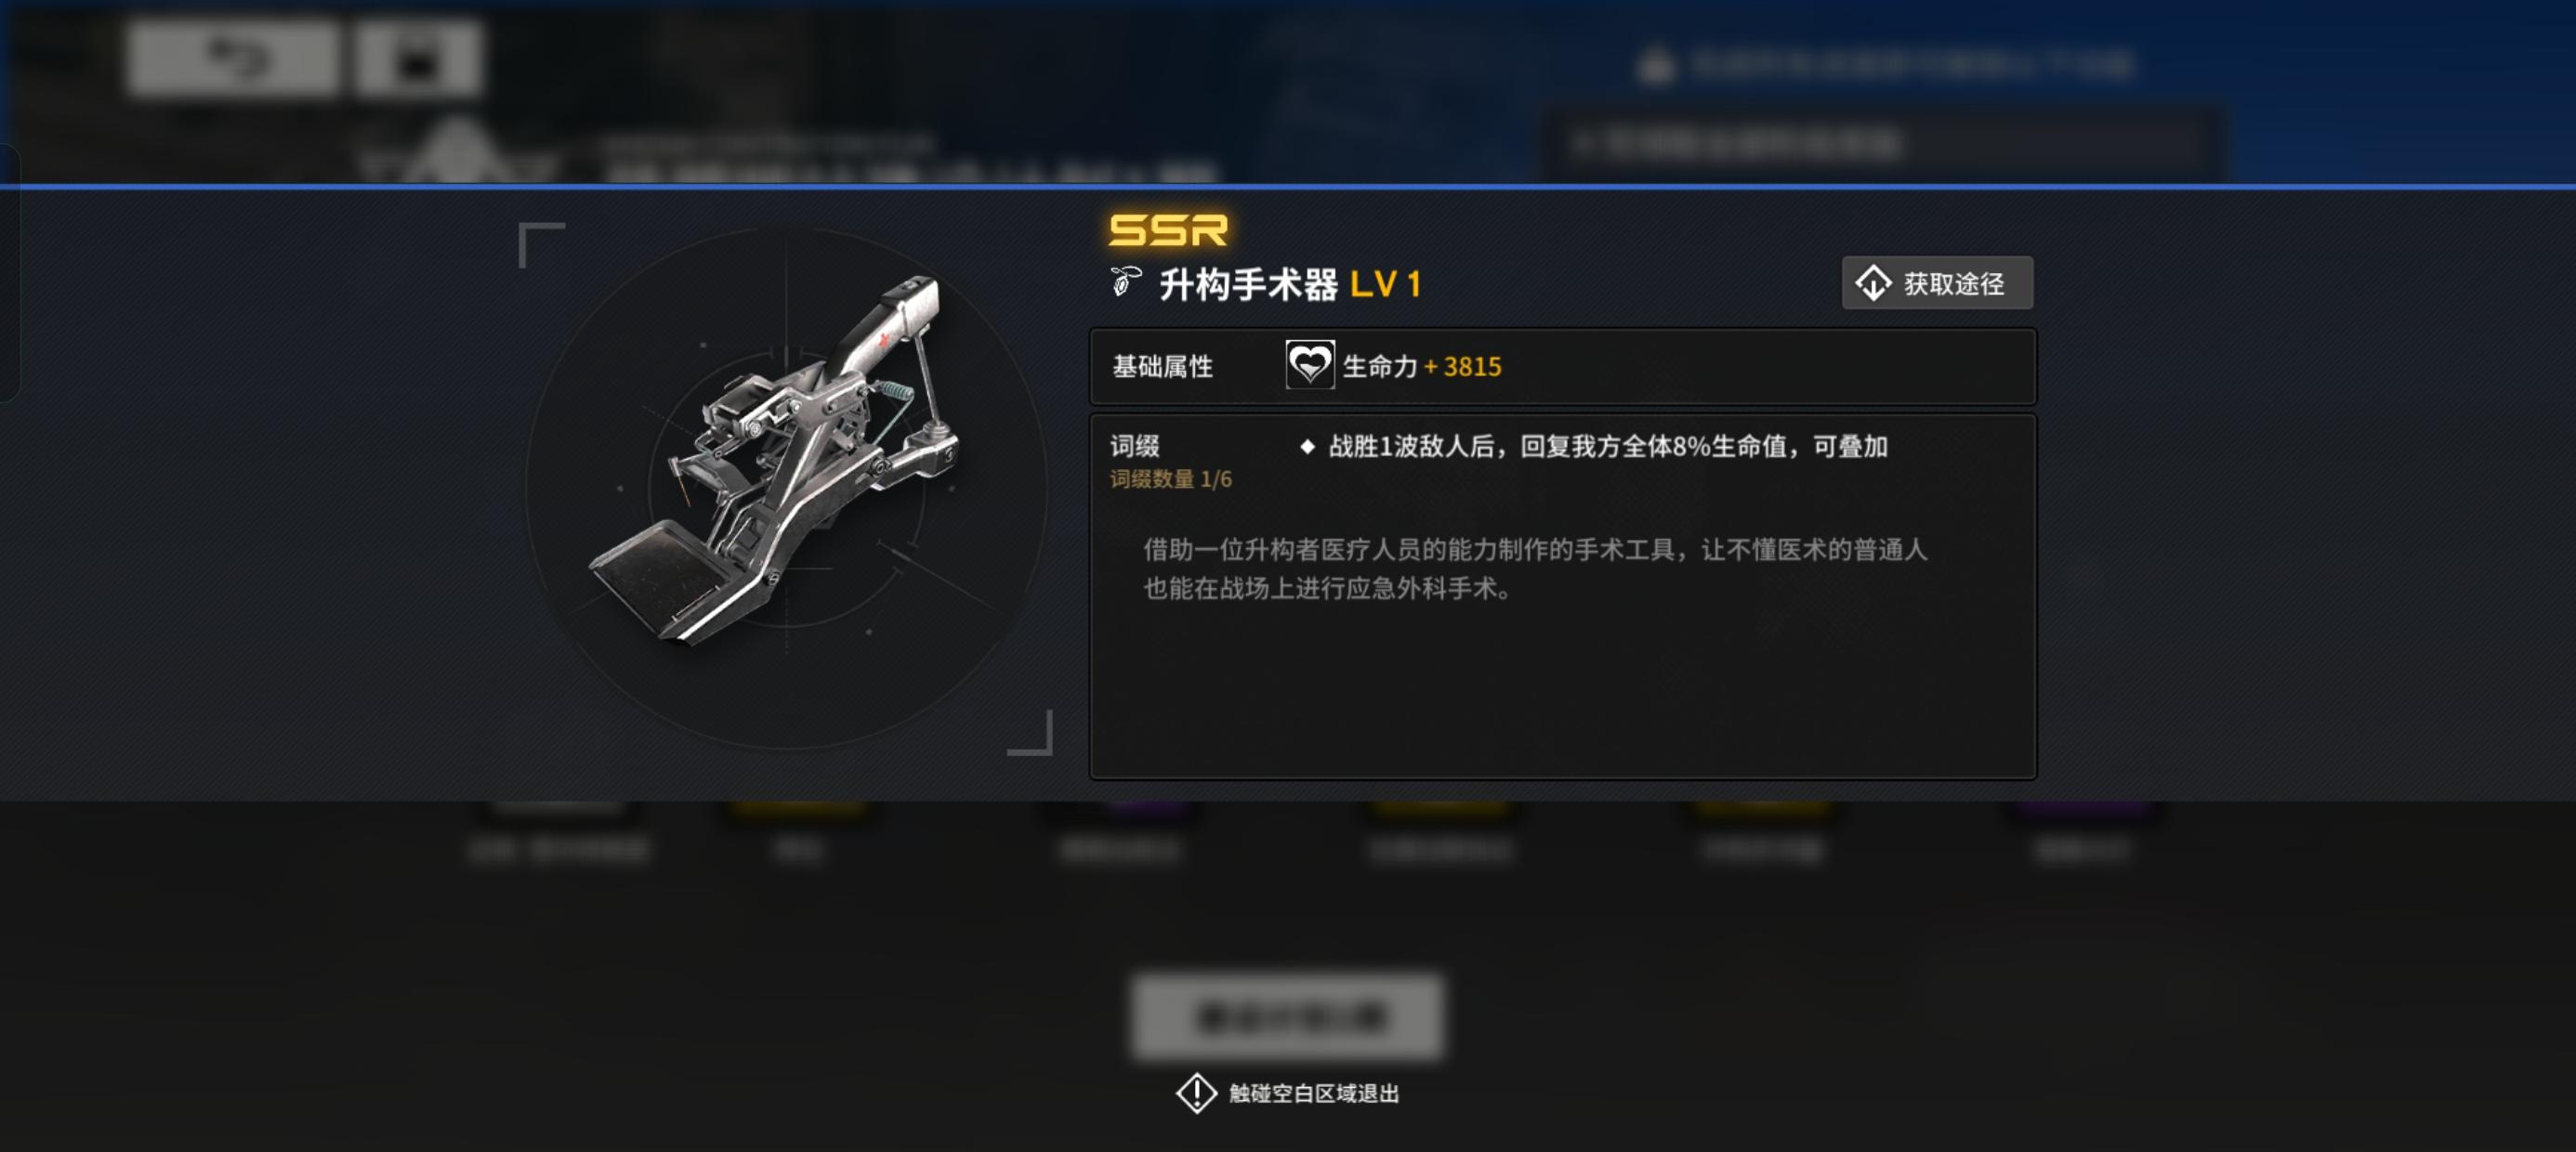Click the item type icon before 升构手术器
The width and height of the screenshot is (2576, 1152).
pos(1126,283)
